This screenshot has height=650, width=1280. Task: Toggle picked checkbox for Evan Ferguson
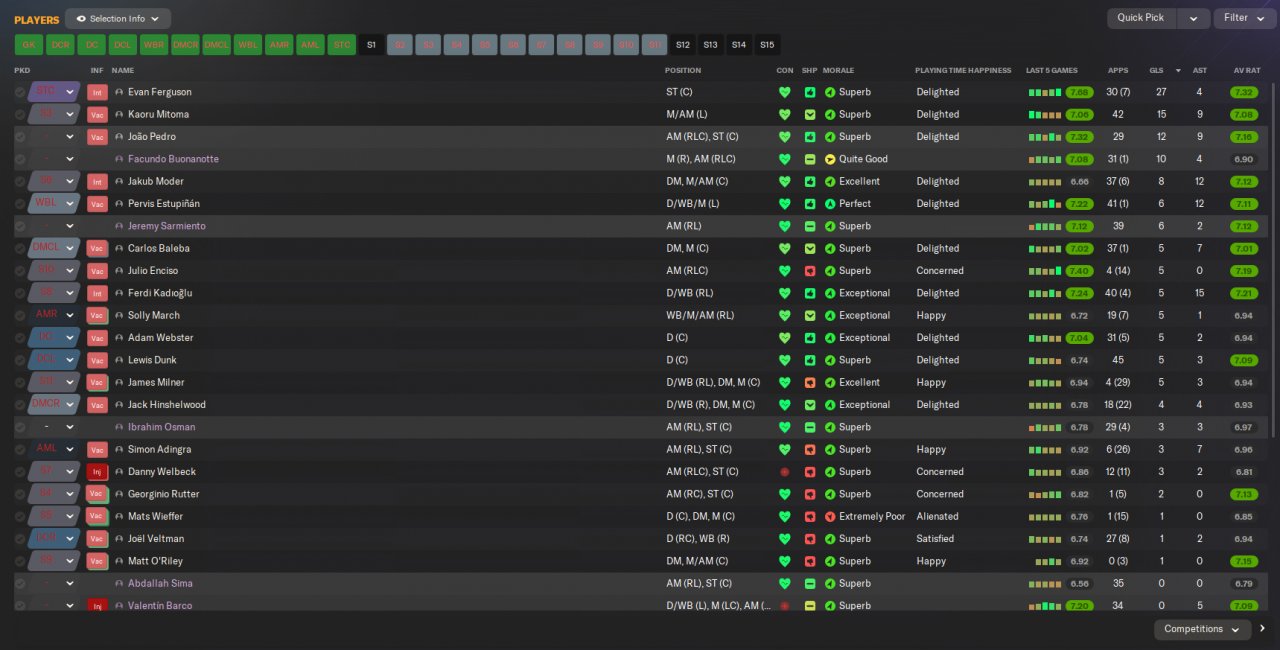[20, 92]
